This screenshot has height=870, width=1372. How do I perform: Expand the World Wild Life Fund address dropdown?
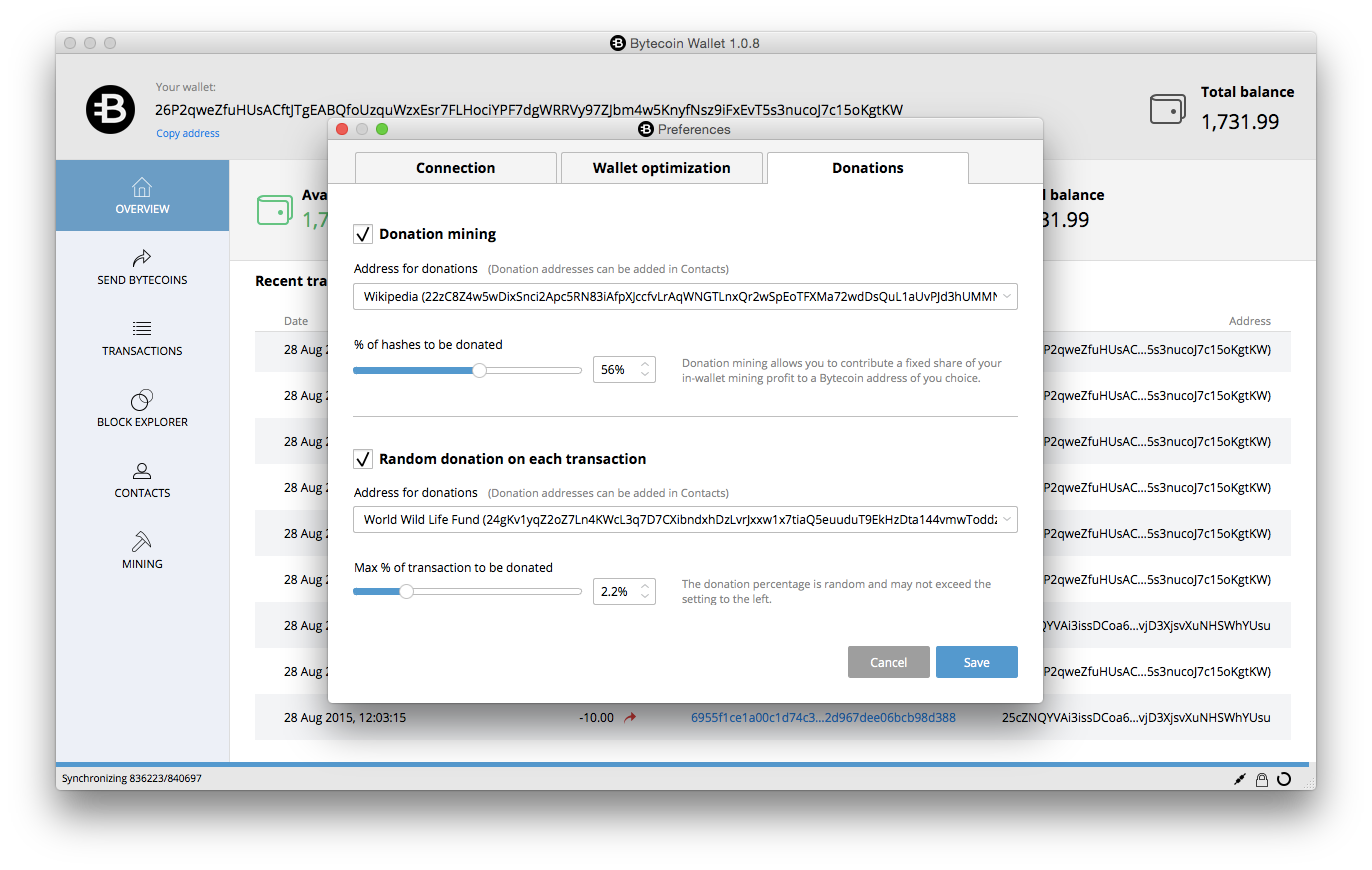click(x=685, y=519)
